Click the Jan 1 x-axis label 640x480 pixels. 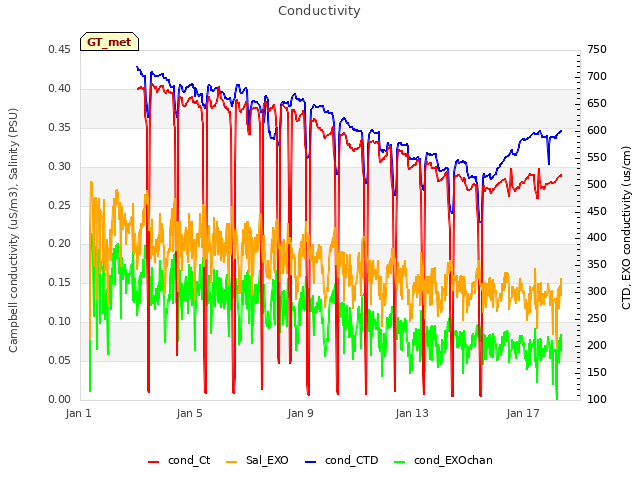tap(78, 413)
